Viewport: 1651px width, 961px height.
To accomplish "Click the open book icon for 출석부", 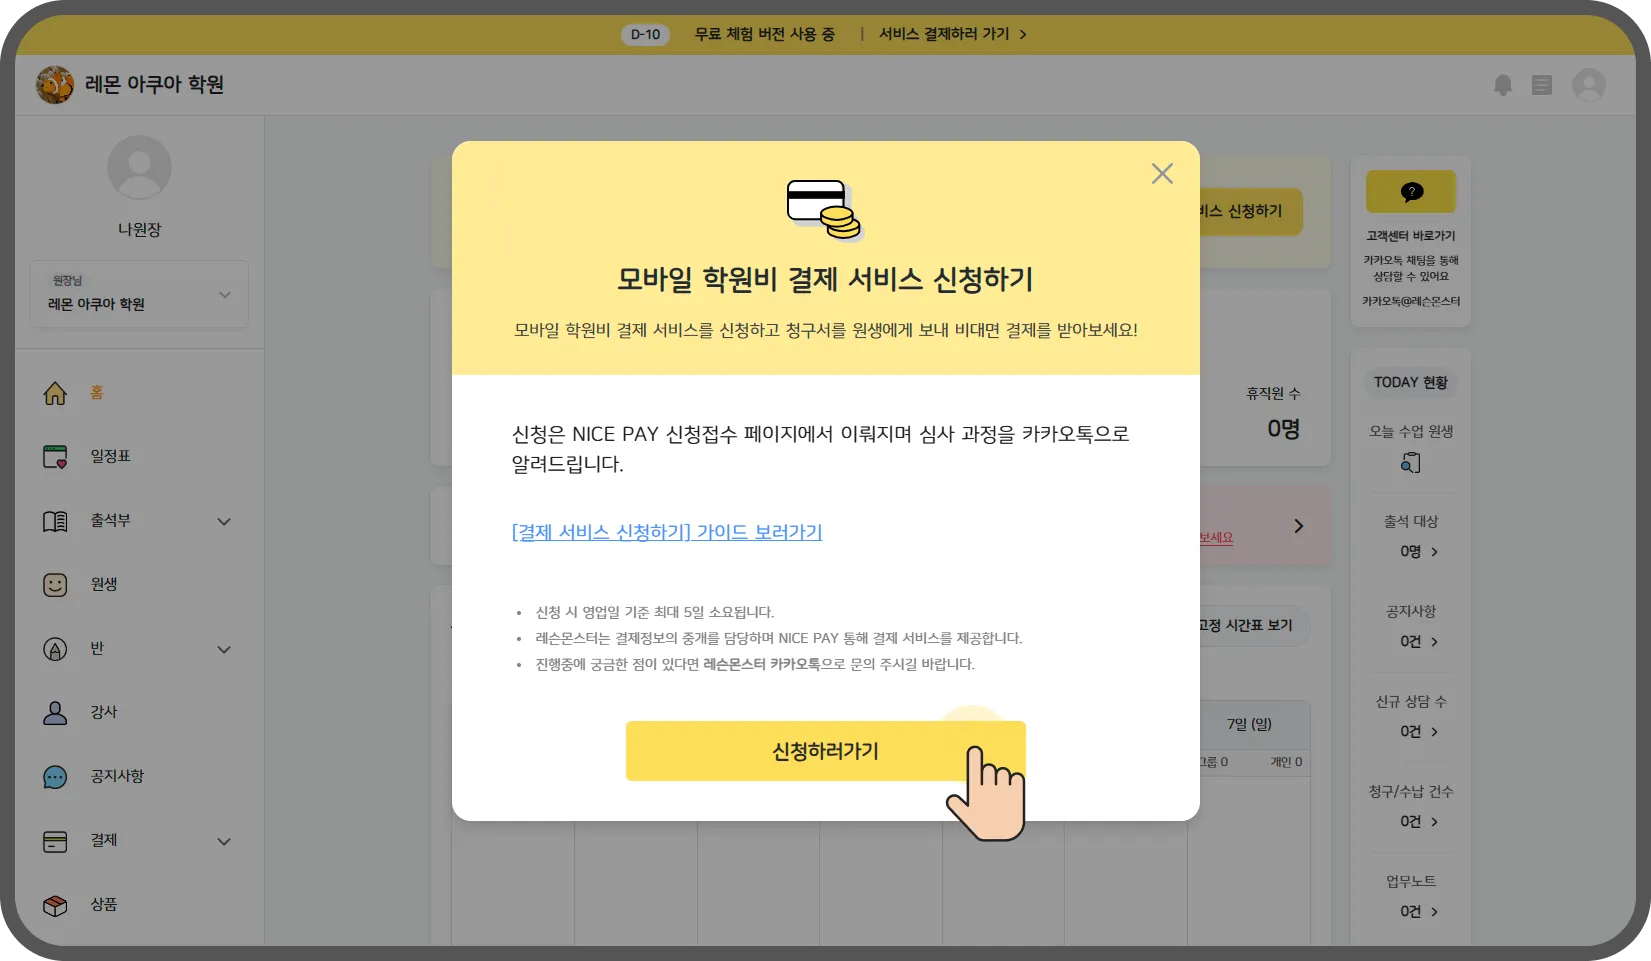I will tap(55, 521).
